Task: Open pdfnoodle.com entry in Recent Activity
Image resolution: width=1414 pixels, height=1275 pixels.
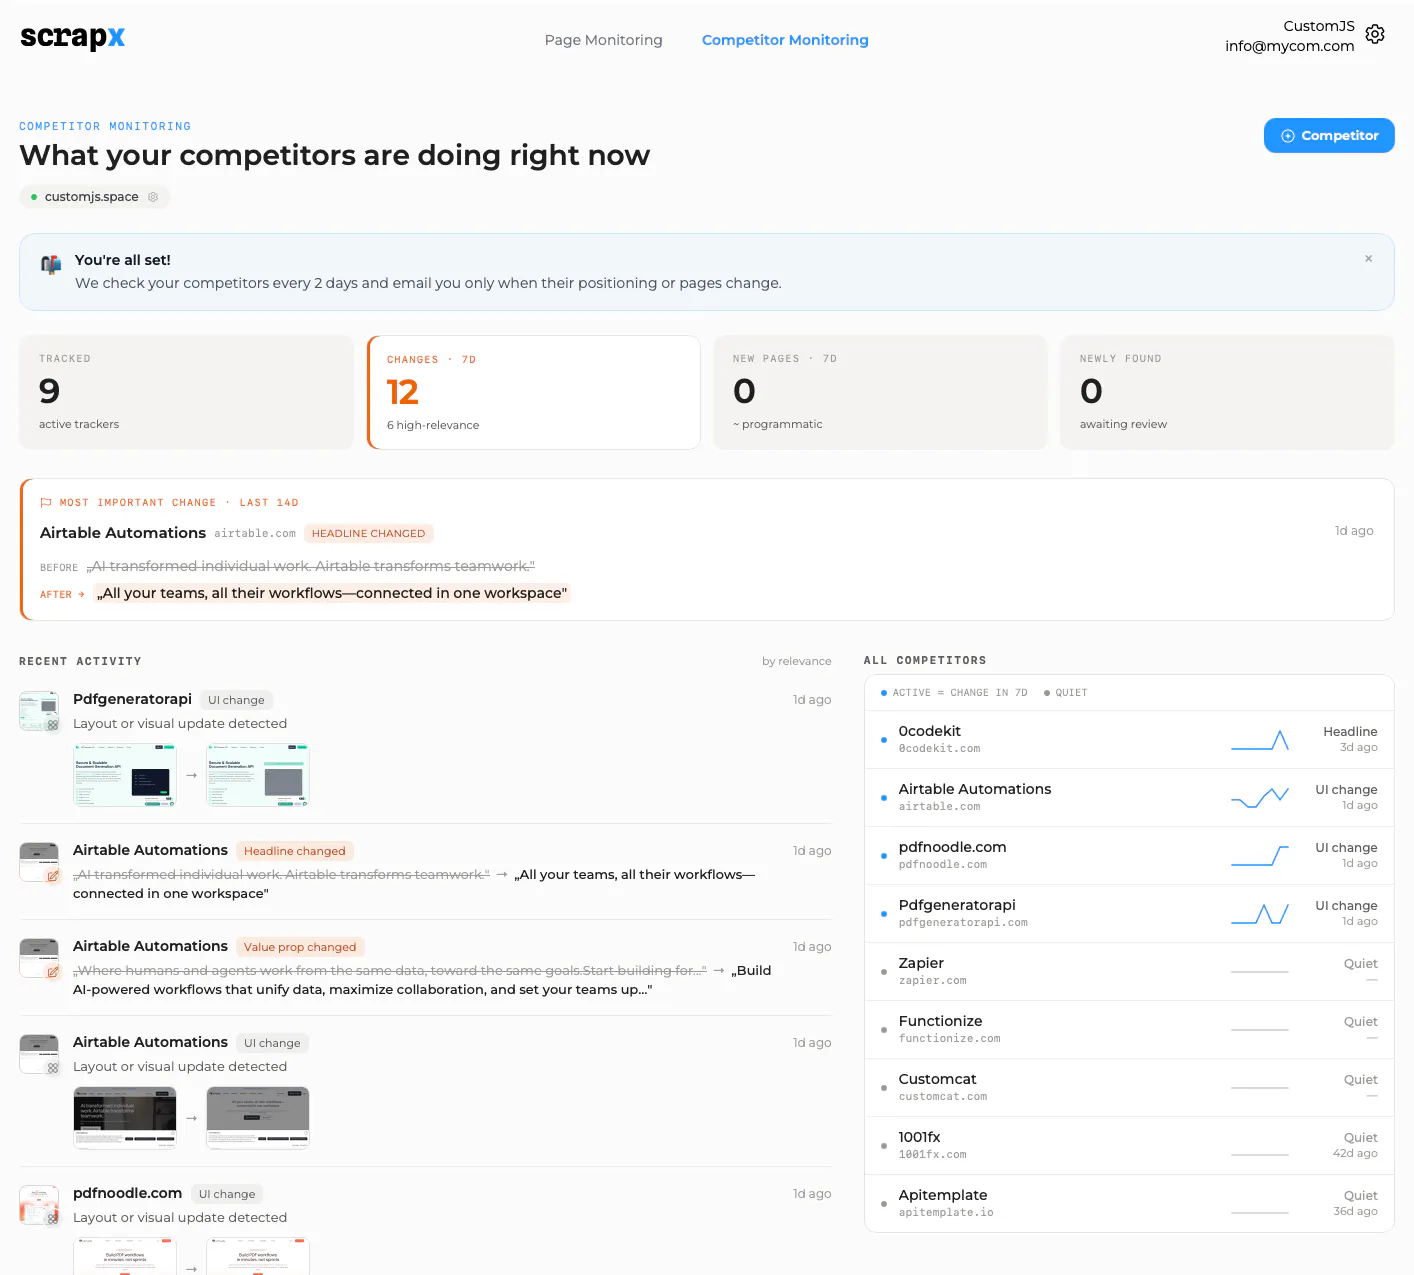Action: coord(127,1193)
